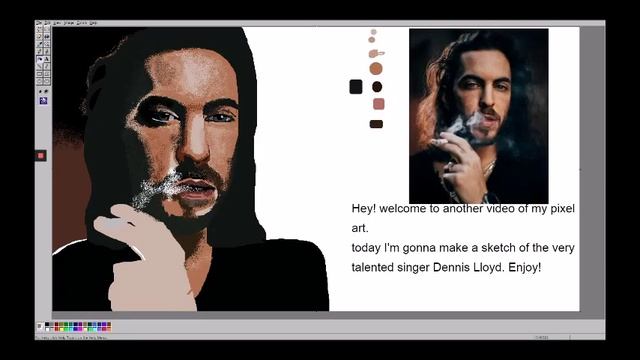Pick the Eraser tool
This screenshot has width=640, height=360.
coord(39,36)
